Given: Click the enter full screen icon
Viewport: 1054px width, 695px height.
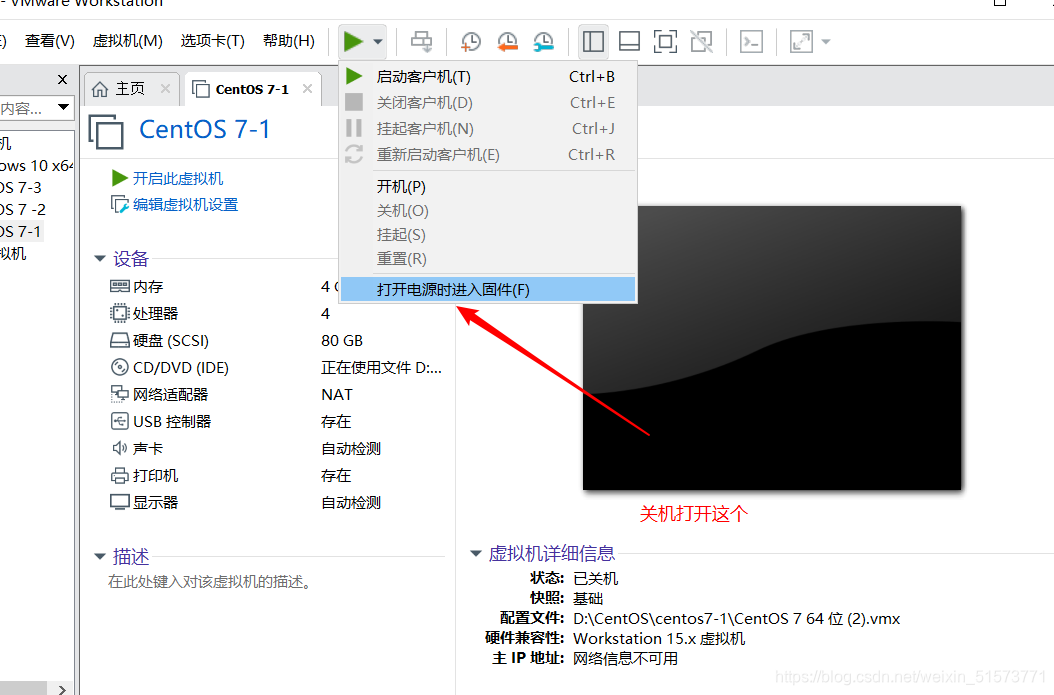Looking at the screenshot, I should click(x=665, y=41).
